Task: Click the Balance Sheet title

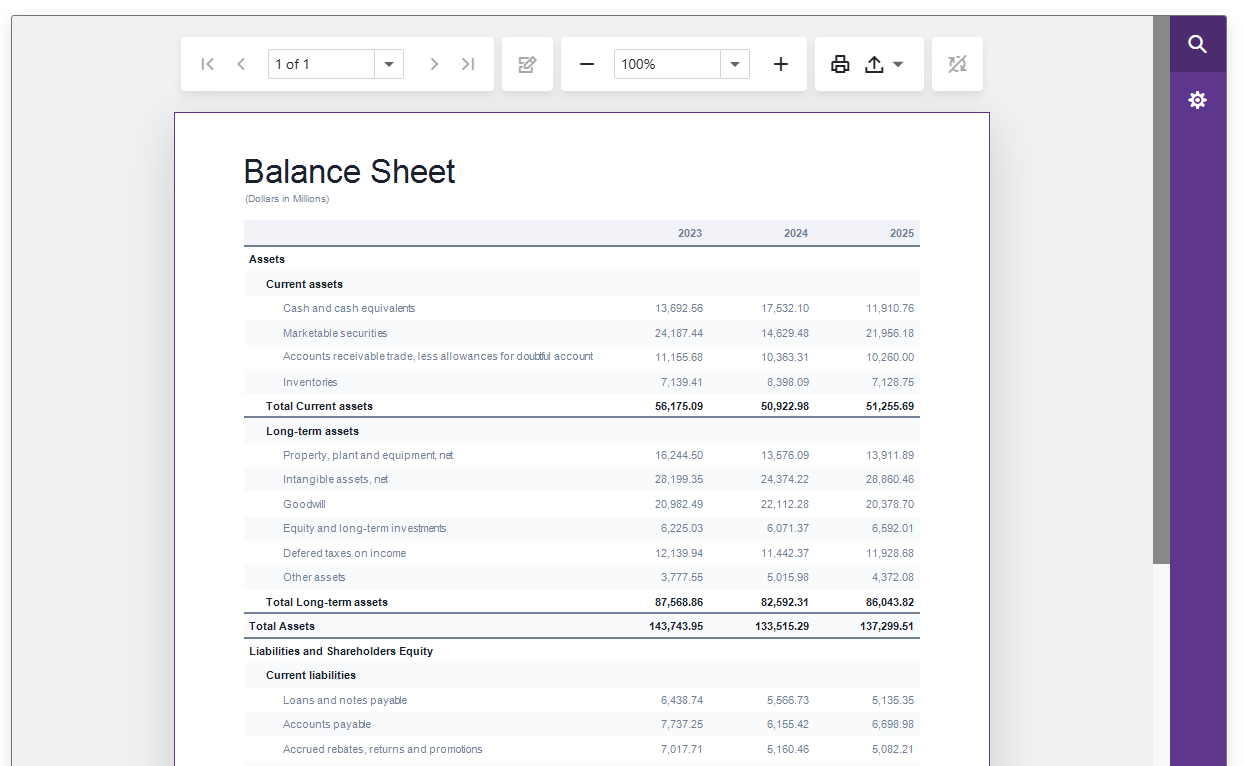Action: 349,172
